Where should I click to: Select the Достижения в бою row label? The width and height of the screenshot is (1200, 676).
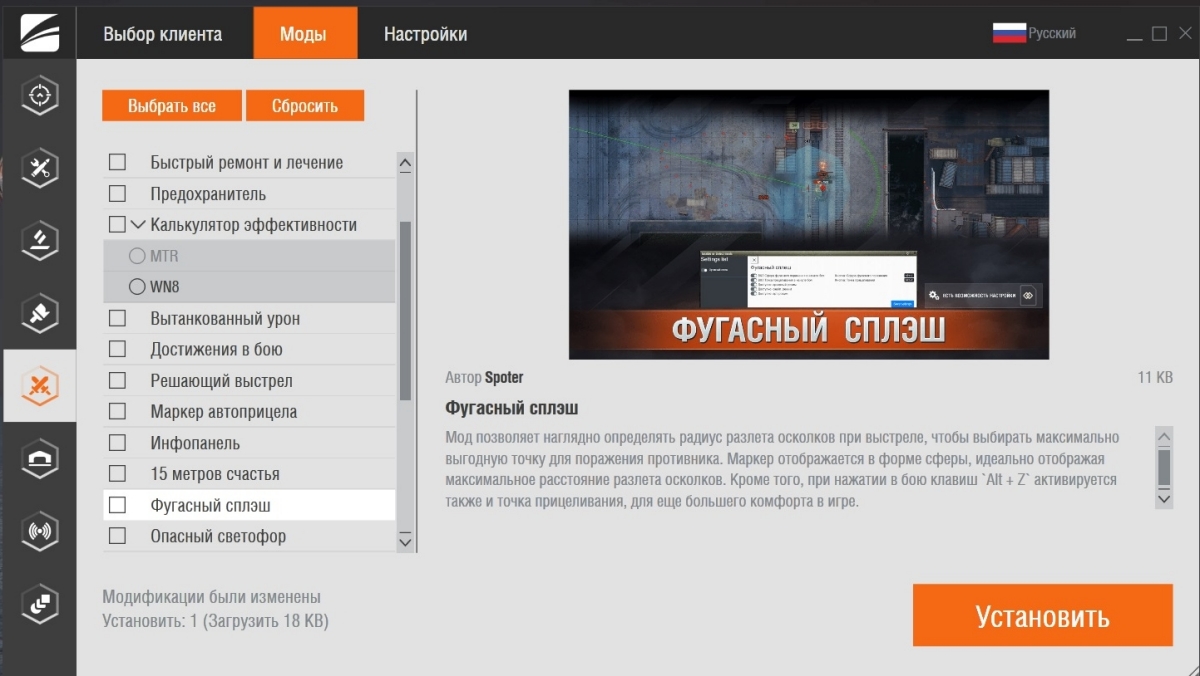click(216, 349)
